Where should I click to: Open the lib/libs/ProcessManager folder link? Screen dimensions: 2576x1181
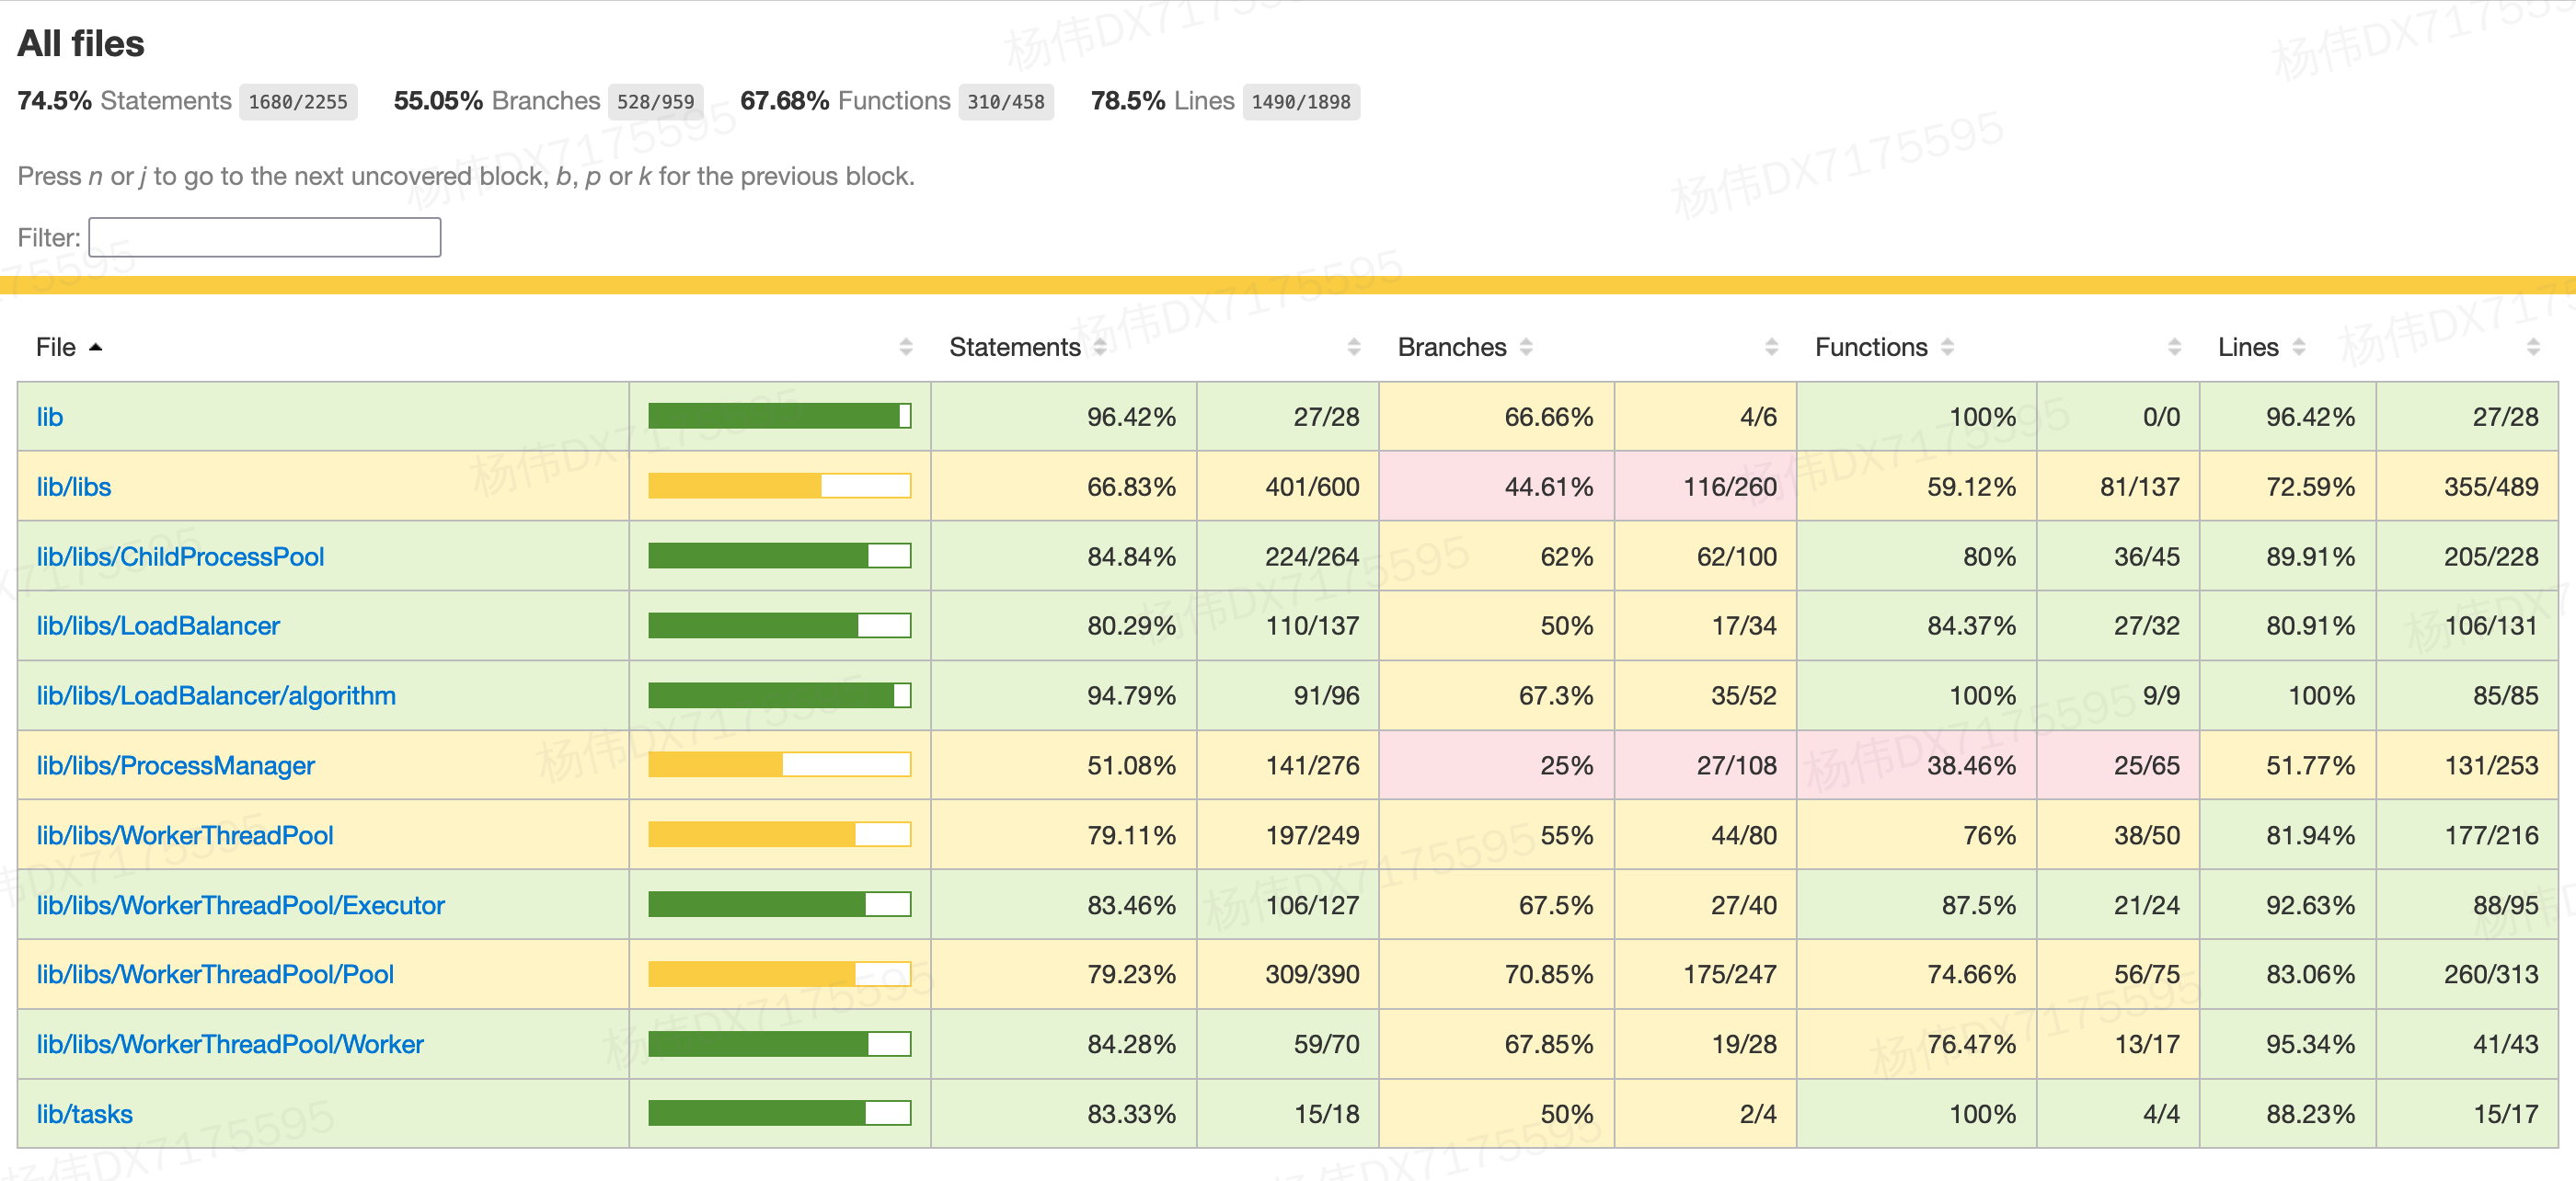point(175,765)
